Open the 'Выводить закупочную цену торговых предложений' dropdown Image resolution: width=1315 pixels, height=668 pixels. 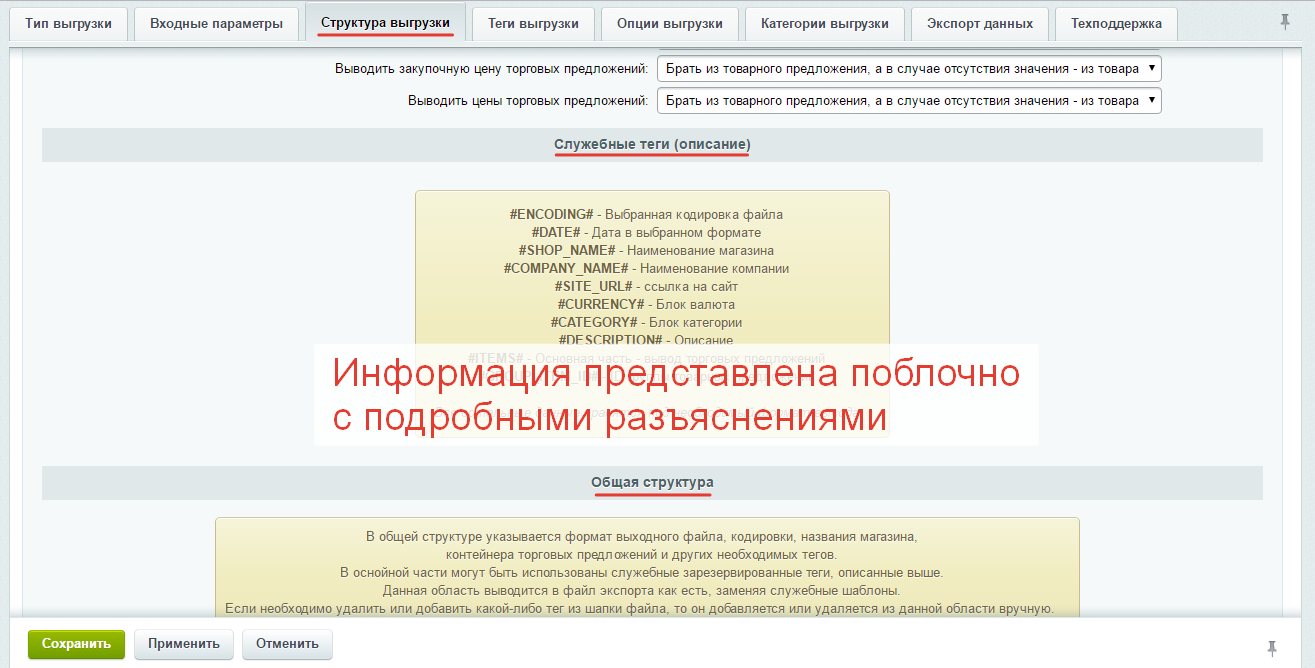coord(908,69)
